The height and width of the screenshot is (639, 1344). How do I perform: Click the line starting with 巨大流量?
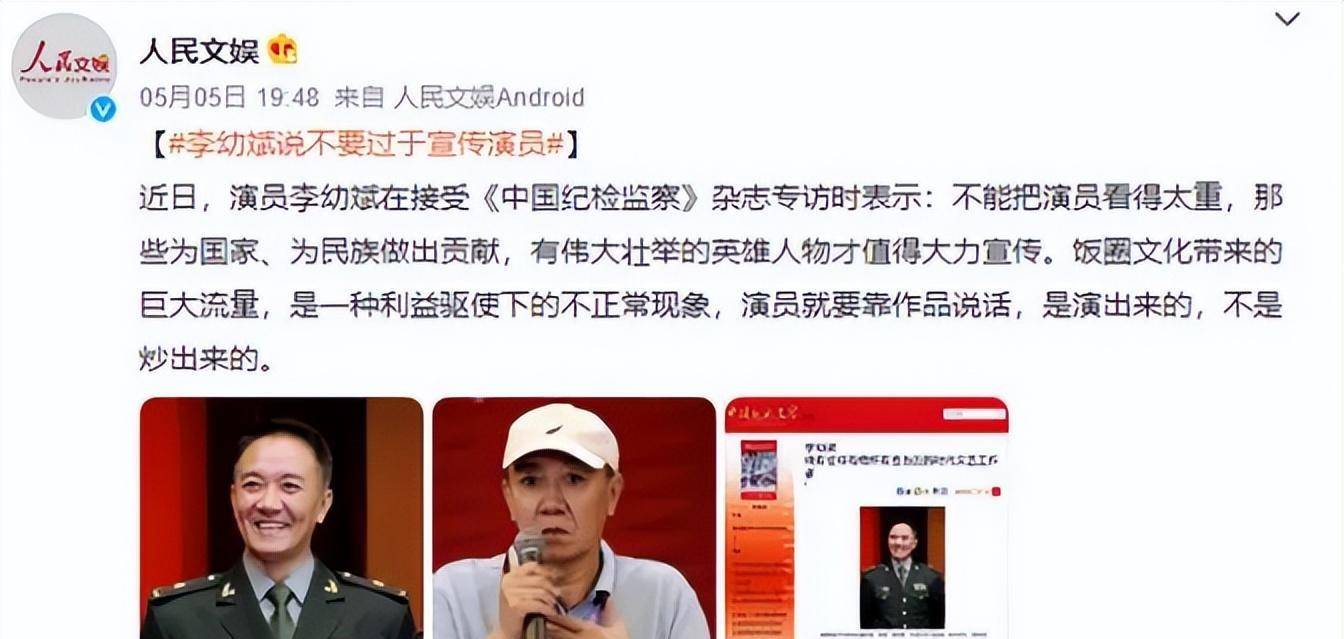coord(710,306)
